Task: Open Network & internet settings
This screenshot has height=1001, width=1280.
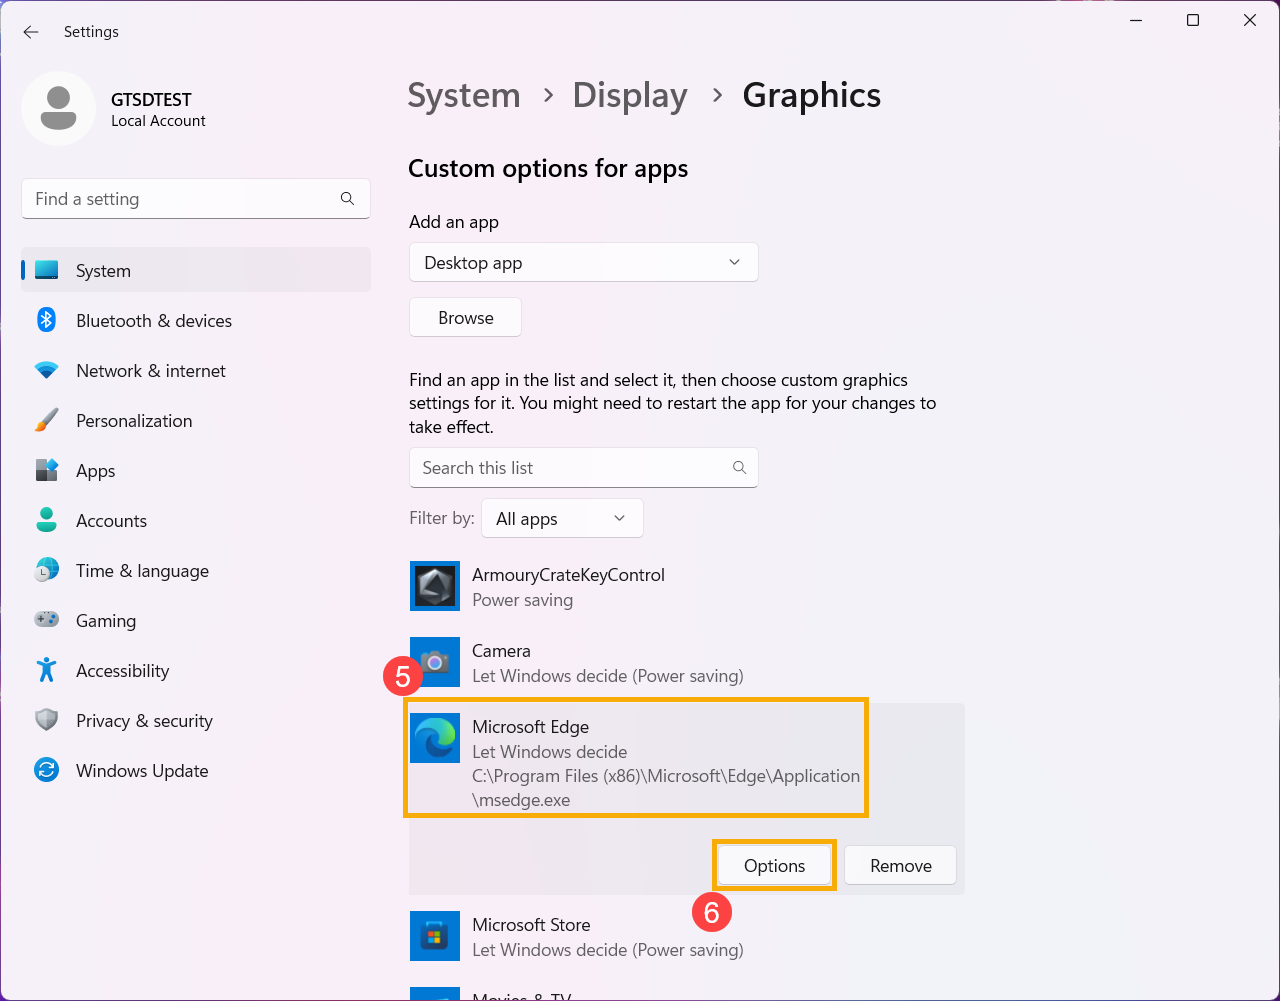Action: click(151, 371)
